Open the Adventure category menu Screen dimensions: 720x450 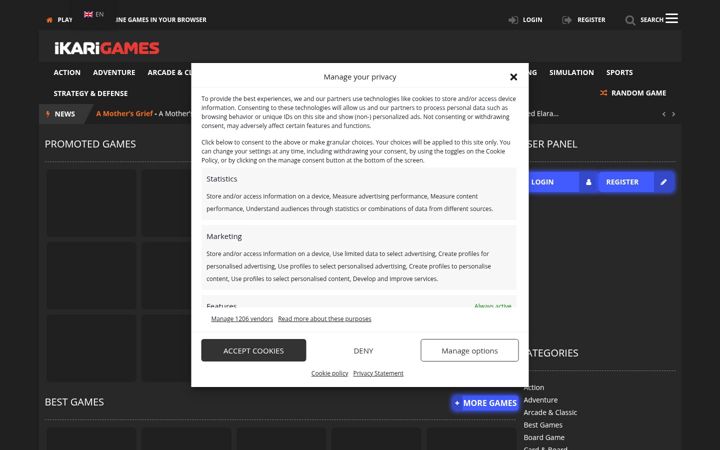[x=114, y=72]
